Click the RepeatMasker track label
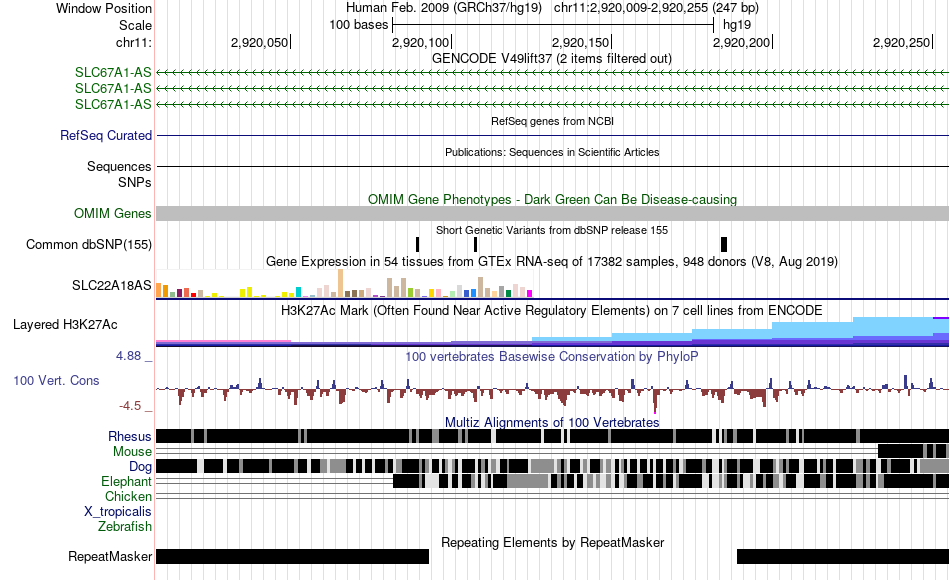The image size is (950, 580). click(x=110, y=556)
